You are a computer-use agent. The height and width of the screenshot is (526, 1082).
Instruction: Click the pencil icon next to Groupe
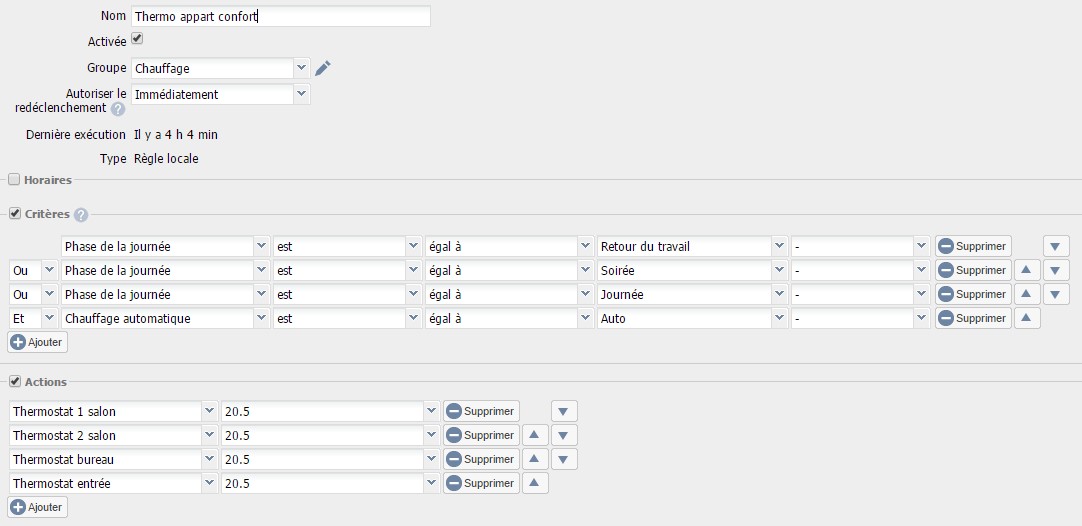[322, 68]
